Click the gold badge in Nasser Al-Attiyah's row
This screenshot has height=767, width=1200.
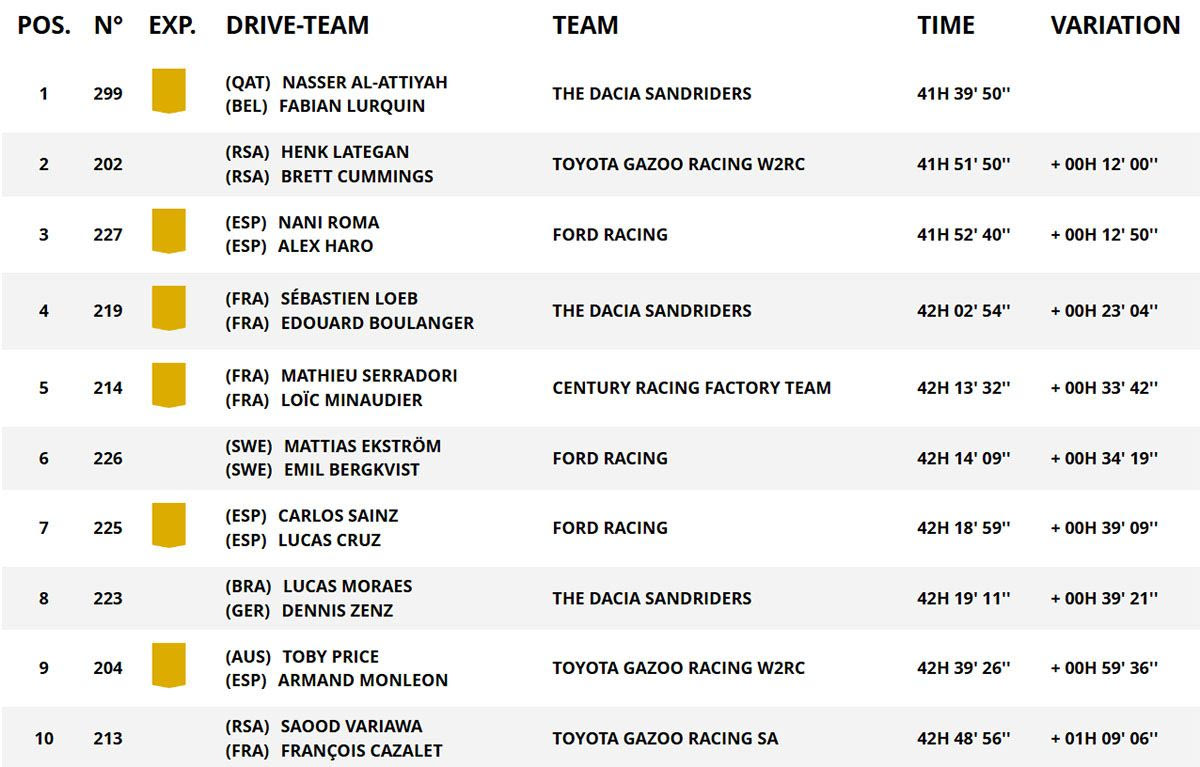pyautogui.click(x=169, y=90)
